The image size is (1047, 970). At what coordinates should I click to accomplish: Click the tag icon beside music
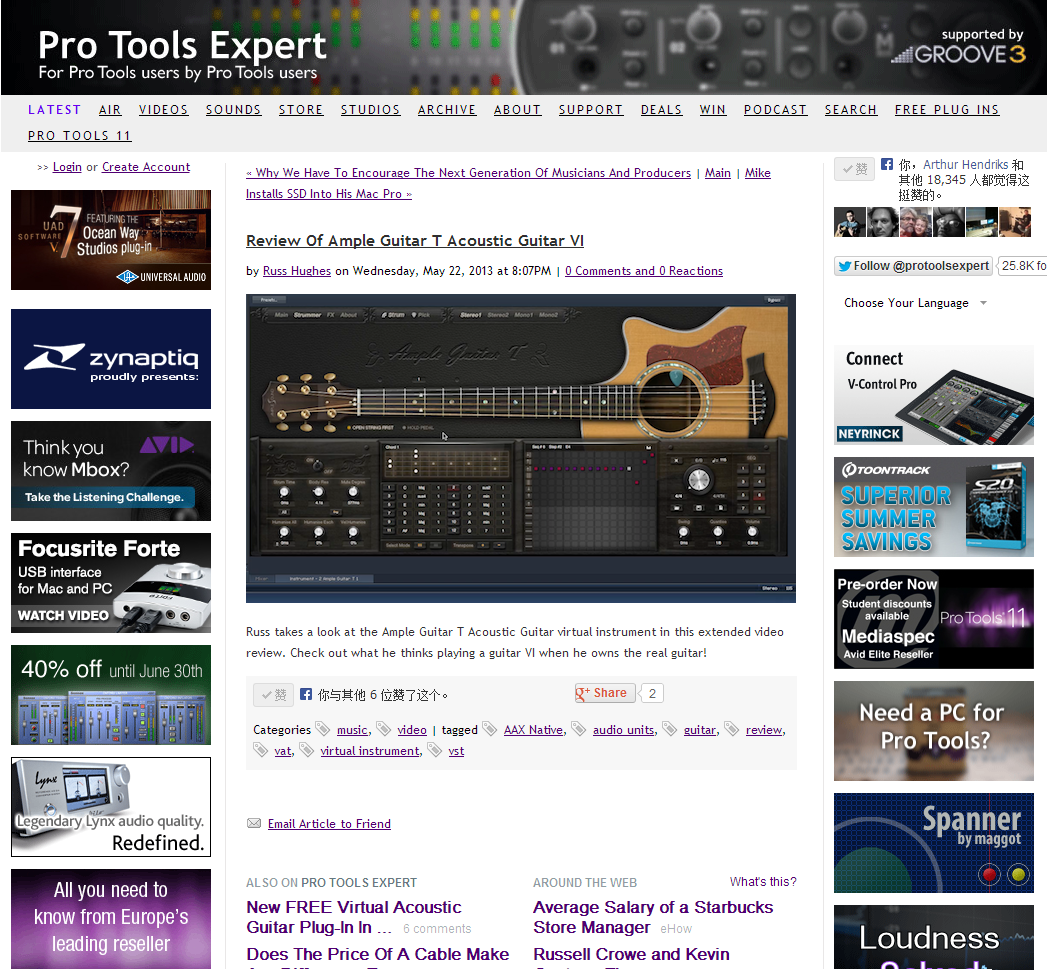[323, 728]
